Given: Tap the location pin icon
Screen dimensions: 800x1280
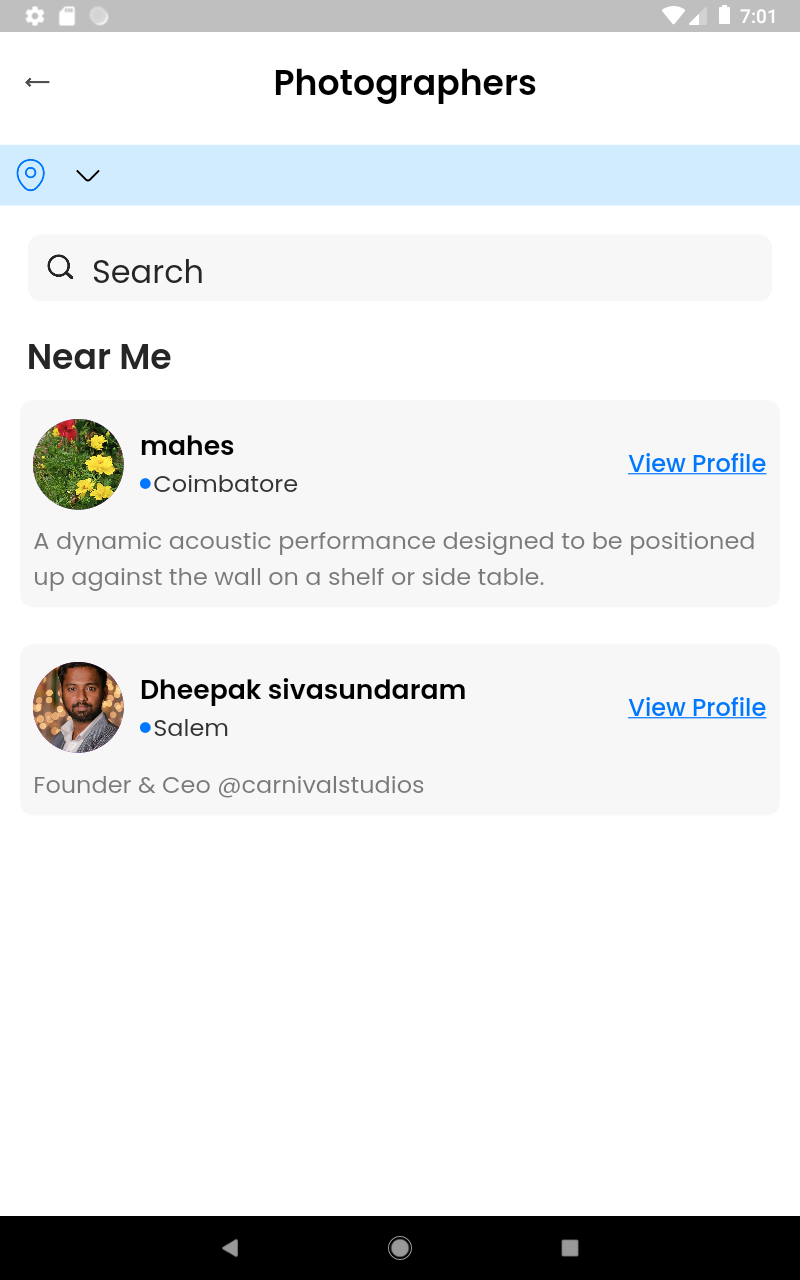Looking at the screenshot, I should pos(31,175).
